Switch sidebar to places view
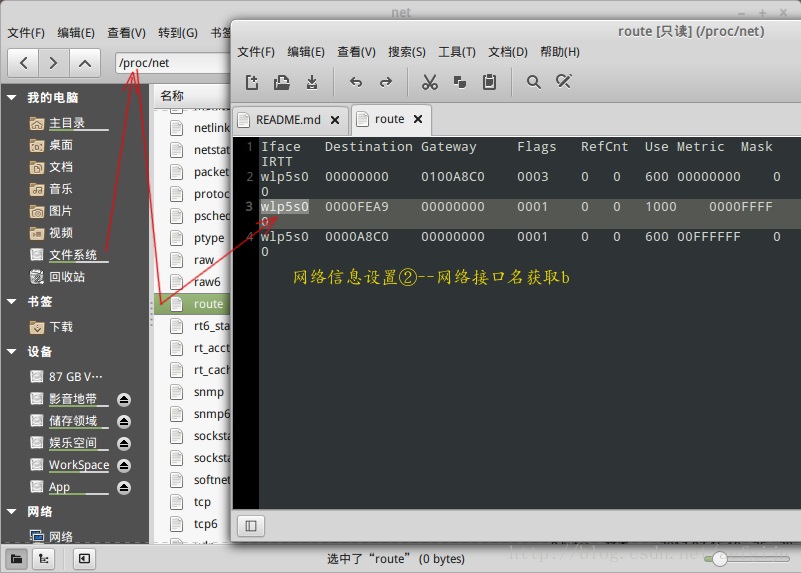 (17, 558)
